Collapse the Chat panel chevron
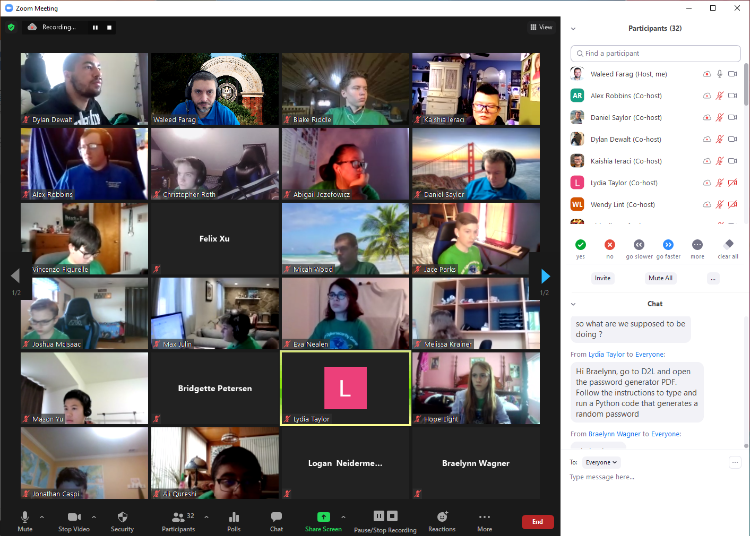This screenshot has width=750, height=536. coord(573,304)
